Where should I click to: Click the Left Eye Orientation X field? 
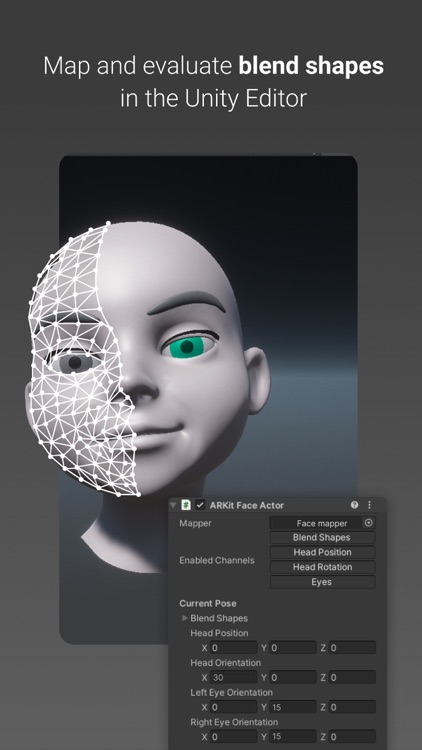[234, 707]
